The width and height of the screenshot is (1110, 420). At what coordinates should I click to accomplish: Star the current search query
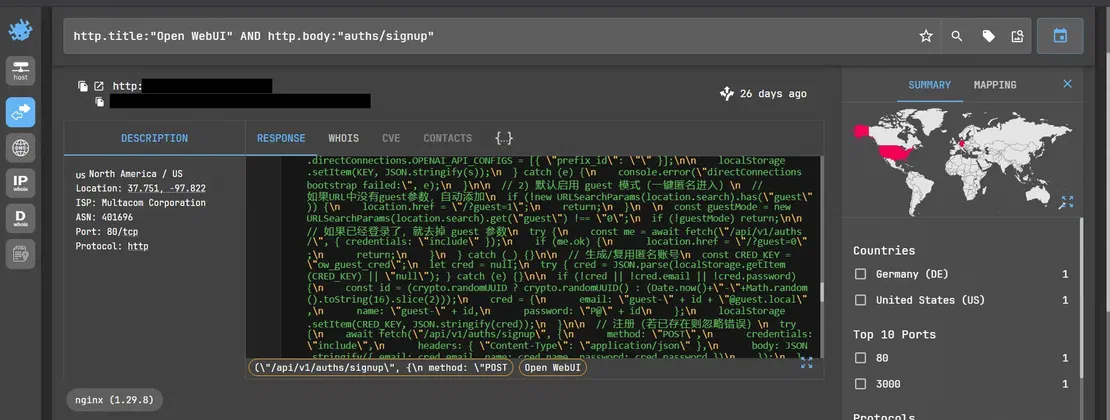click(x=926, y=36)
